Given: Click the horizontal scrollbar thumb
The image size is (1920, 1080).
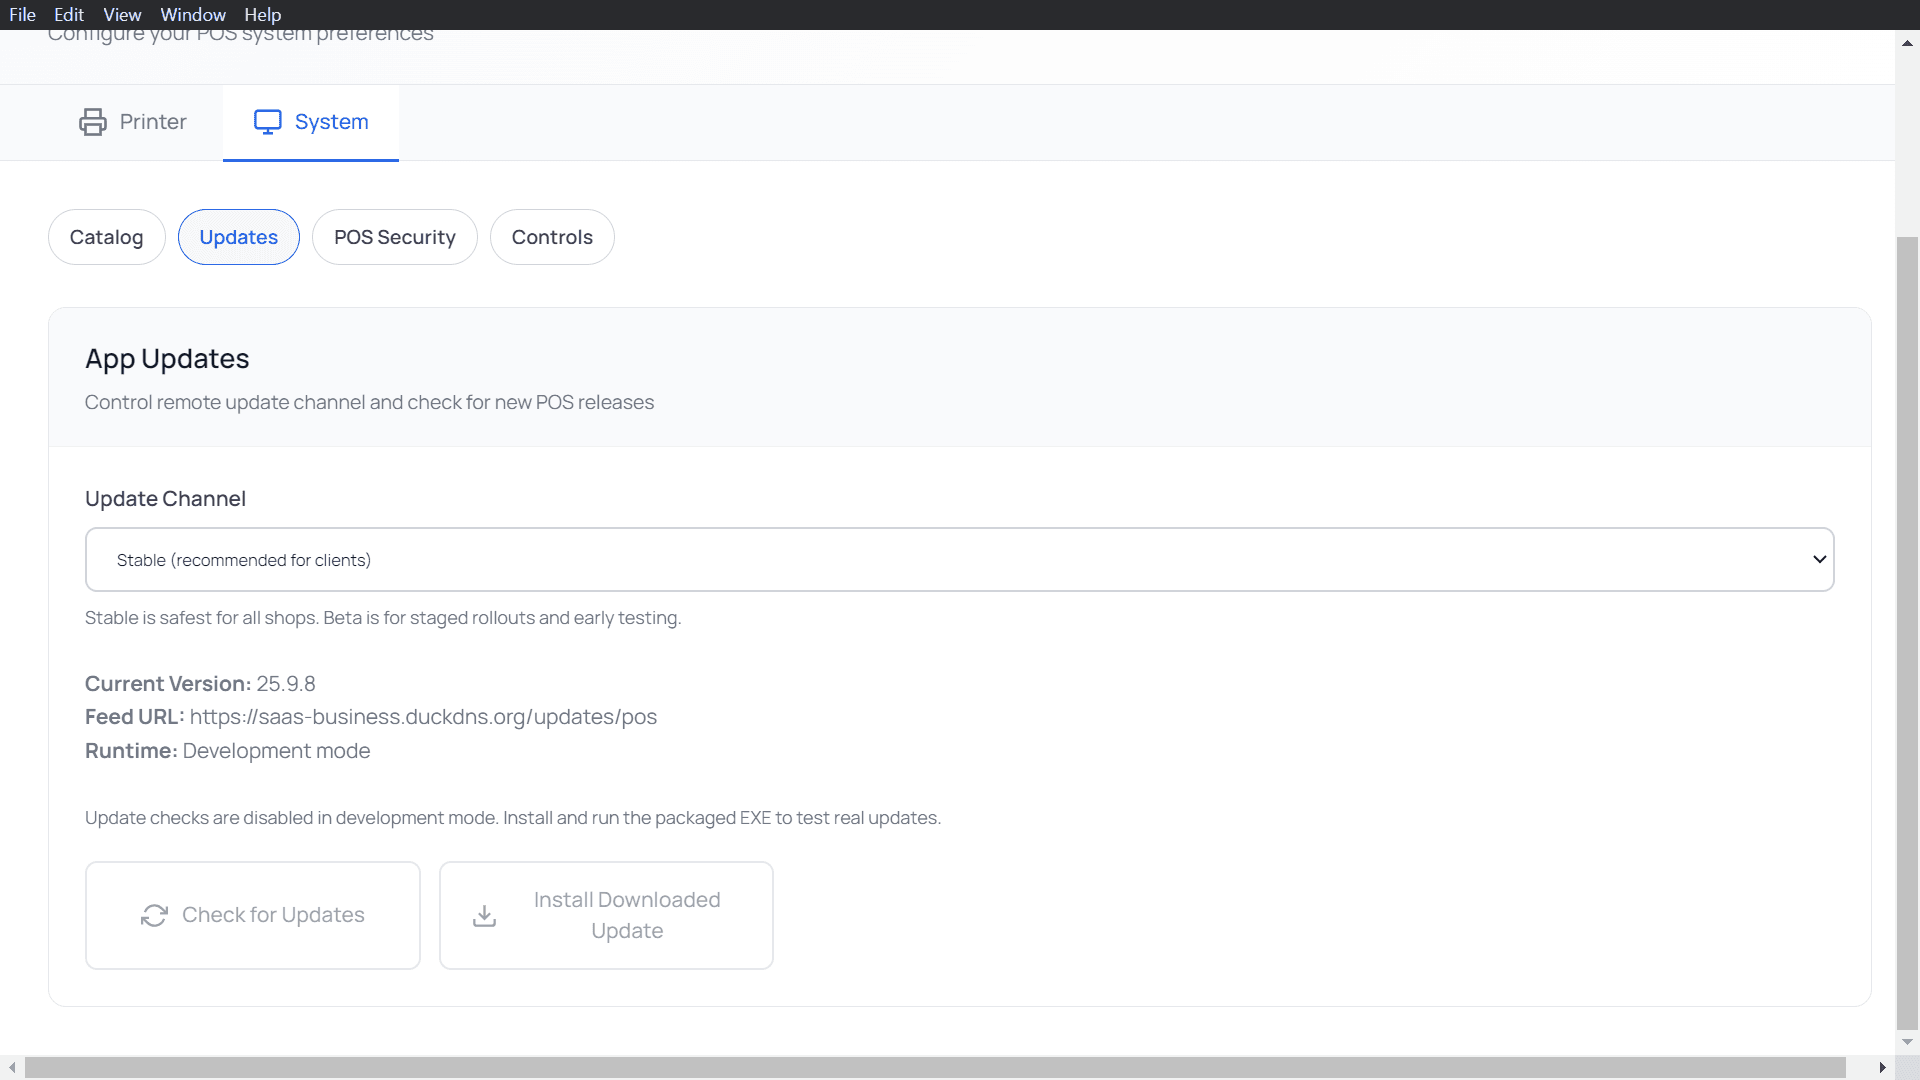Looking at the screenshot, I should (935, 1068).
